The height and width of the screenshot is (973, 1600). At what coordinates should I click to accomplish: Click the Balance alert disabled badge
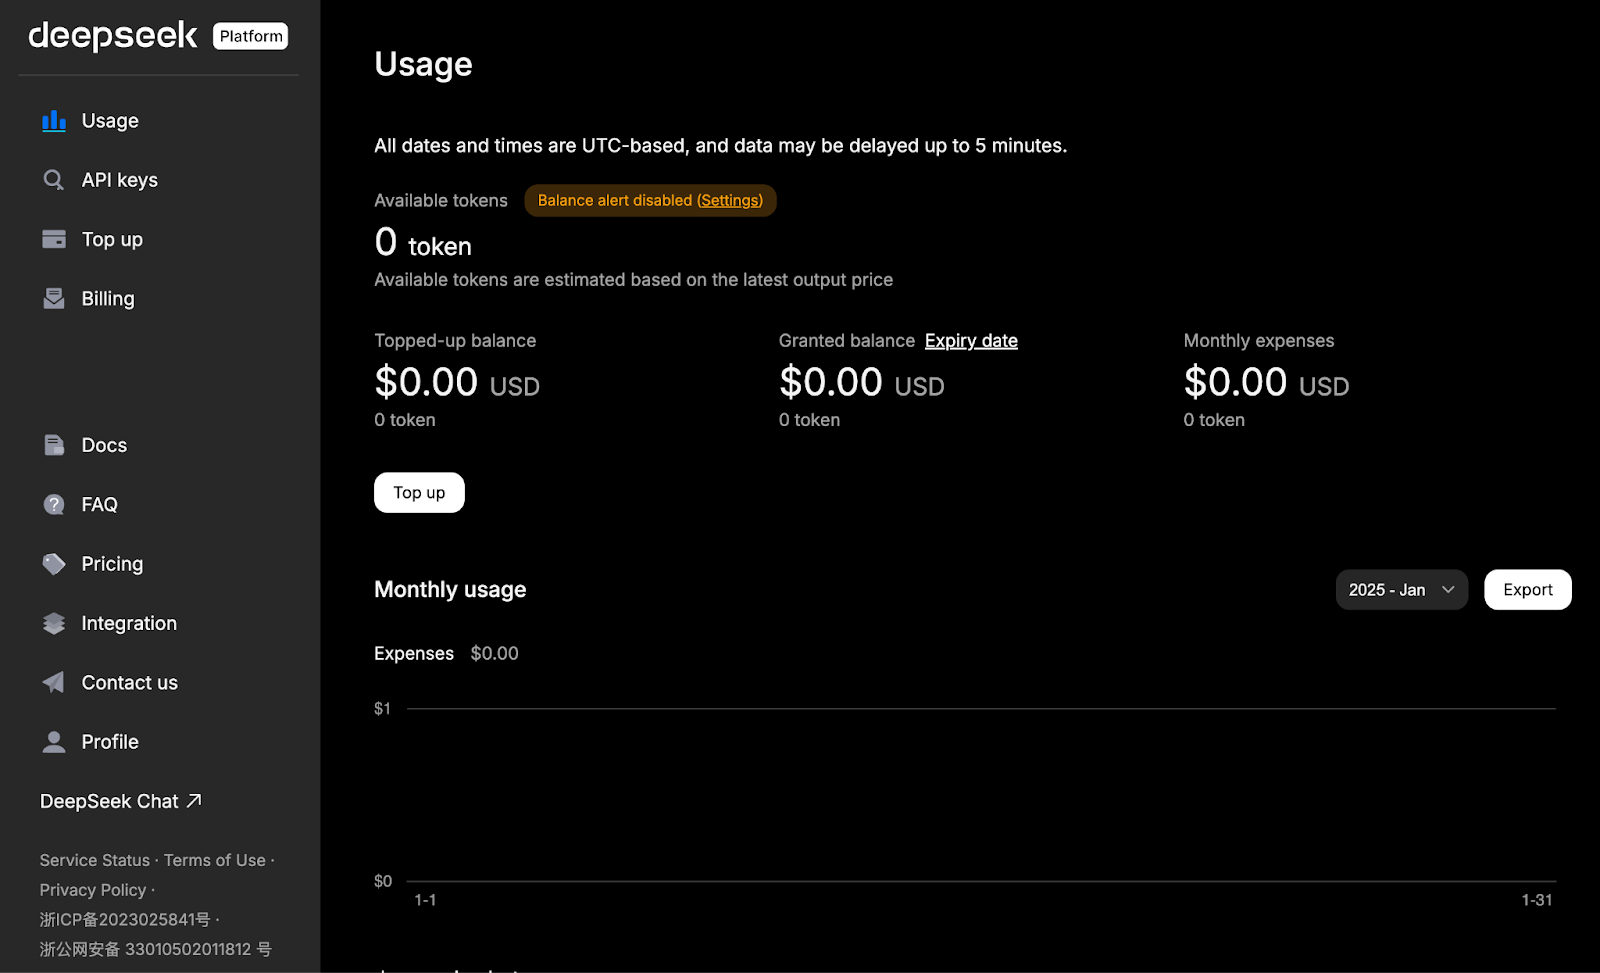[x=650, y=200]
